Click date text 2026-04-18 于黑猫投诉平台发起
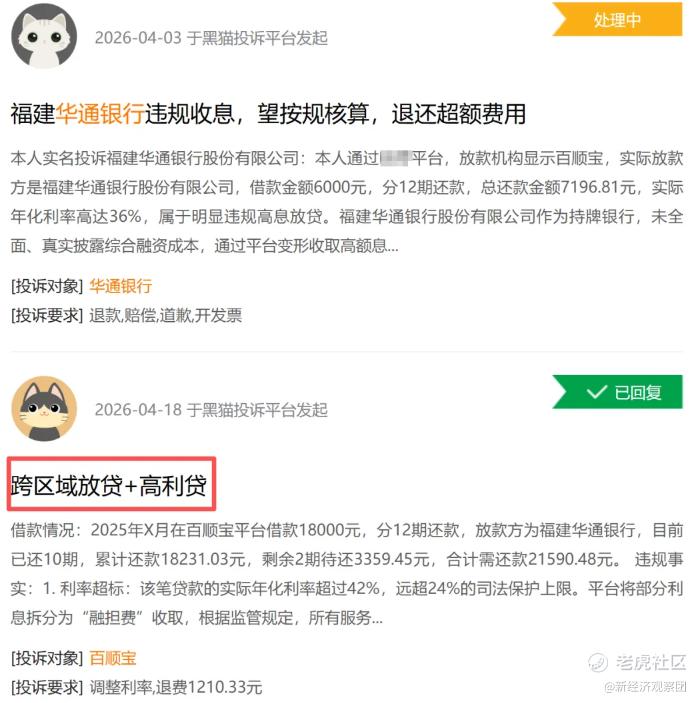700x703 pixels. click(211, 410)
